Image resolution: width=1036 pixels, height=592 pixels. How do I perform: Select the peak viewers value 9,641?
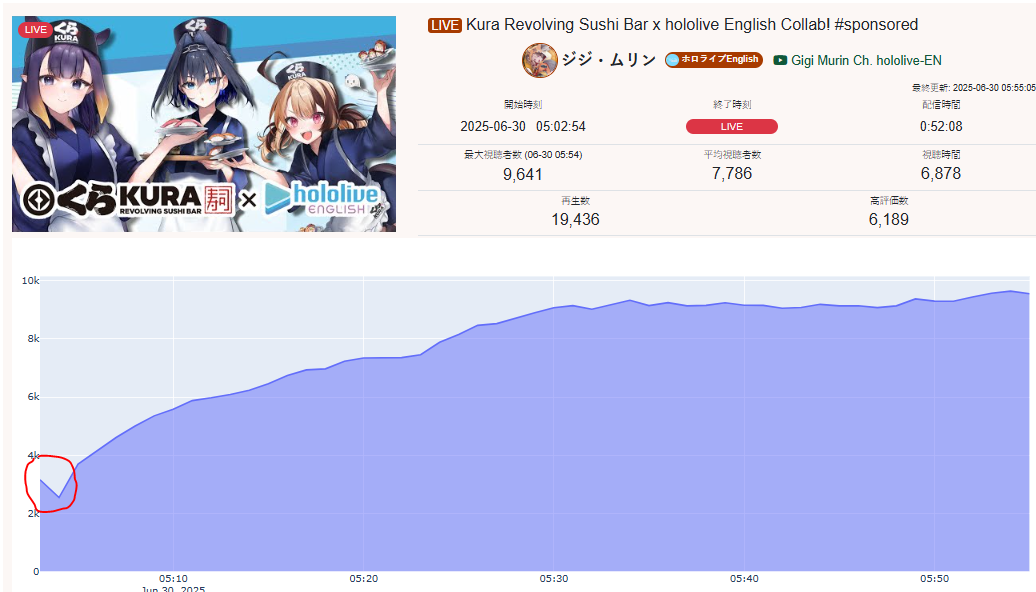pyautogui.click(x=523, y=174)
